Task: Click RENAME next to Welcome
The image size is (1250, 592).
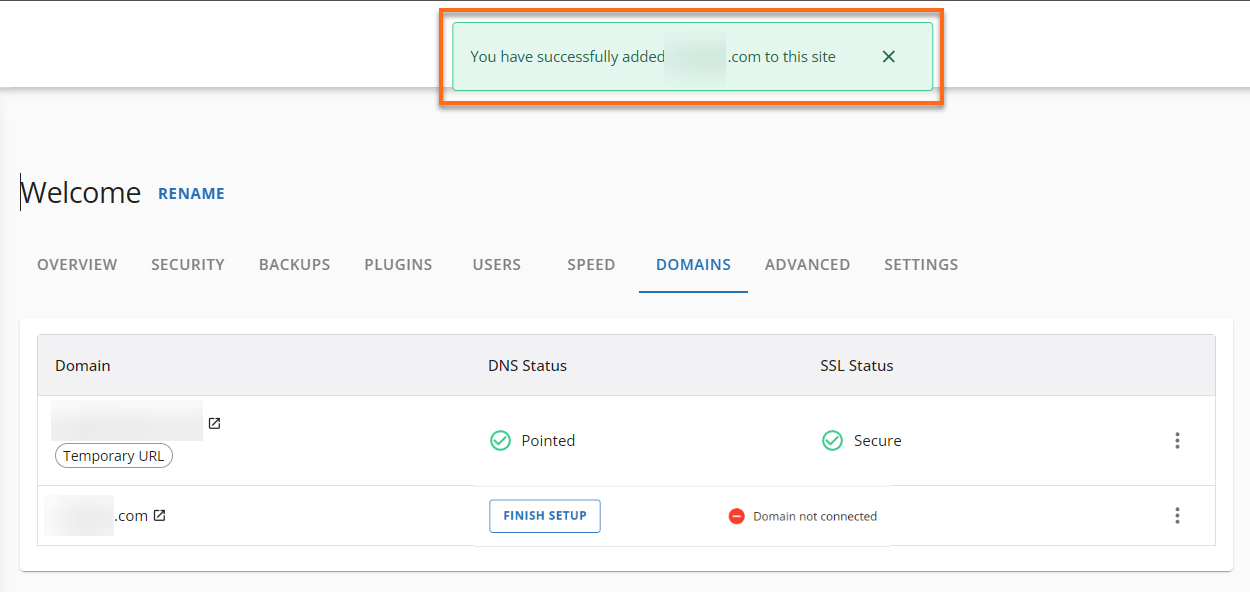Action: [x=191, y=194]
